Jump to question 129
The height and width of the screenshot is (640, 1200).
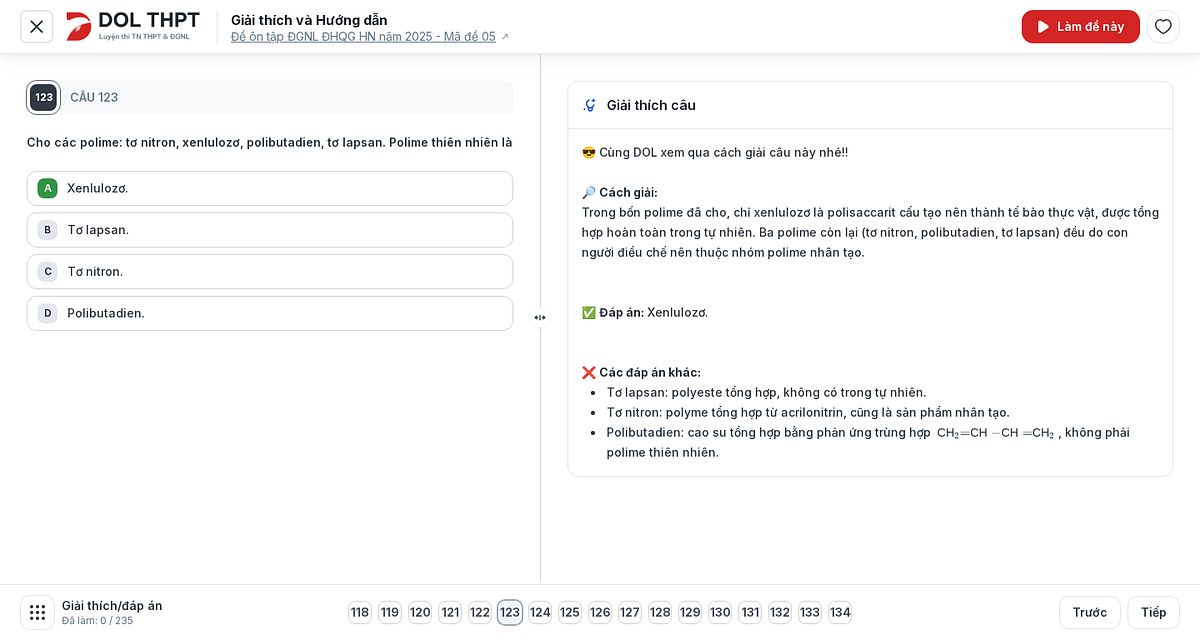690,612
